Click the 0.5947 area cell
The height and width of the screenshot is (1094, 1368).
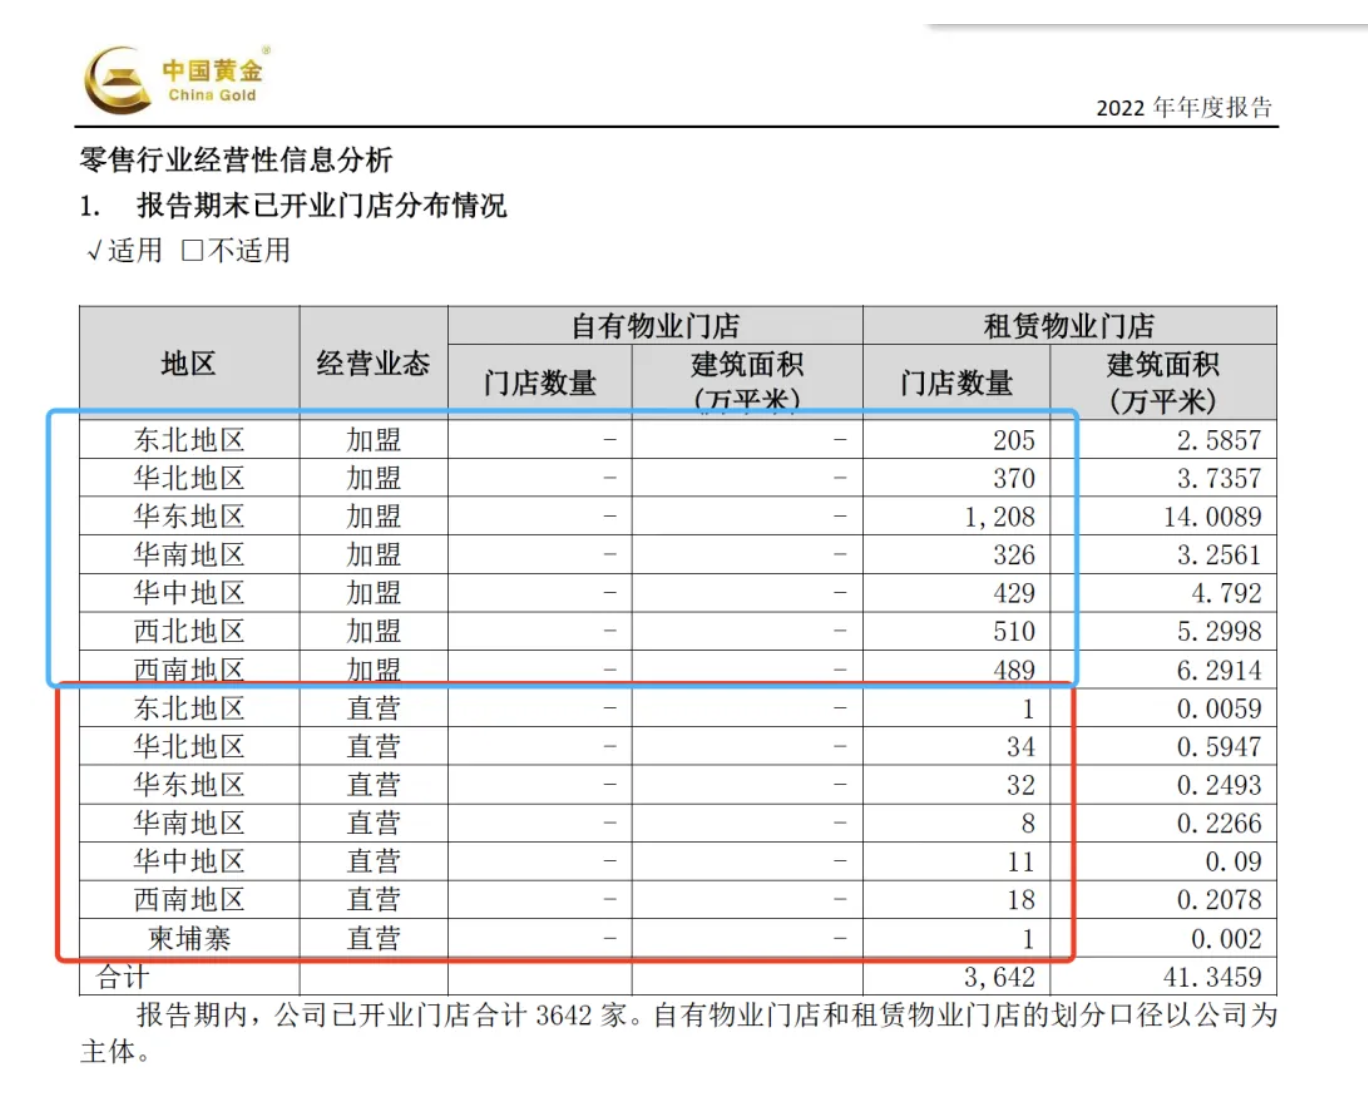pos(1218,747)
